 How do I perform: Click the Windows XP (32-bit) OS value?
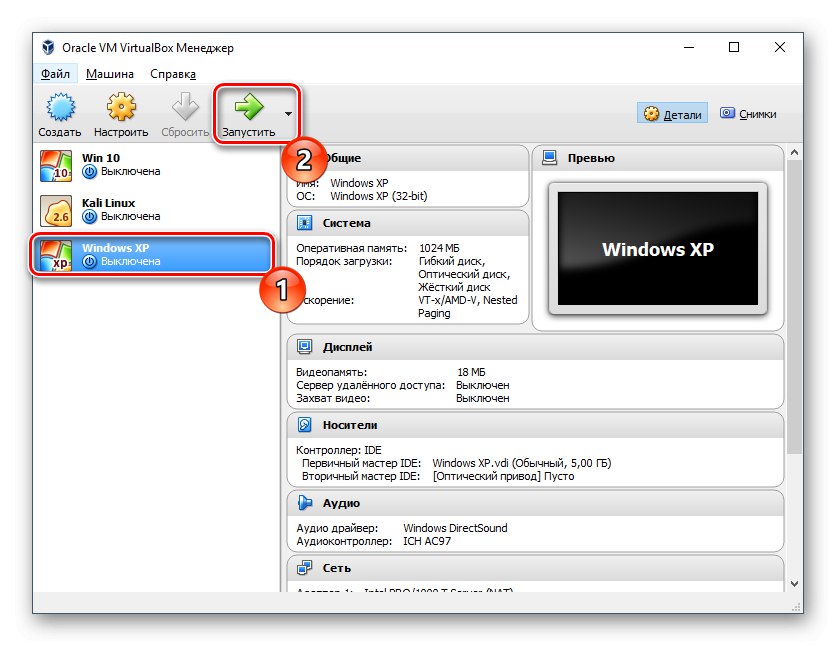point(379,196)
